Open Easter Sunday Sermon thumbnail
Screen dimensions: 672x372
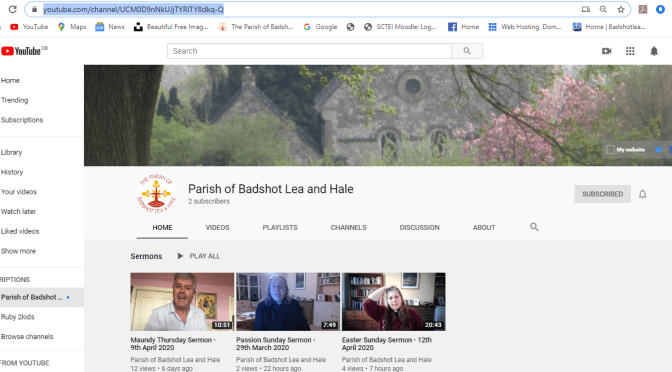(393, 302)
